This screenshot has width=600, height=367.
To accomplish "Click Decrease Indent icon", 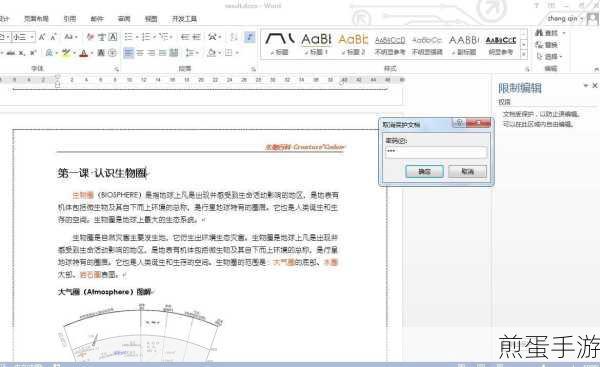I will point(185,37).
